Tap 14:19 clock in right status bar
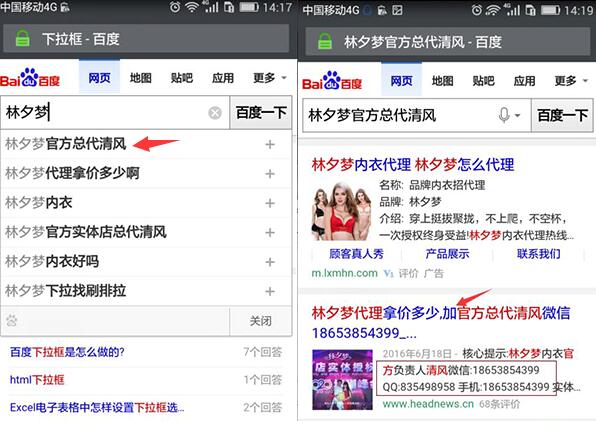Viewport: 596px width, 421px height. point(578,10)
